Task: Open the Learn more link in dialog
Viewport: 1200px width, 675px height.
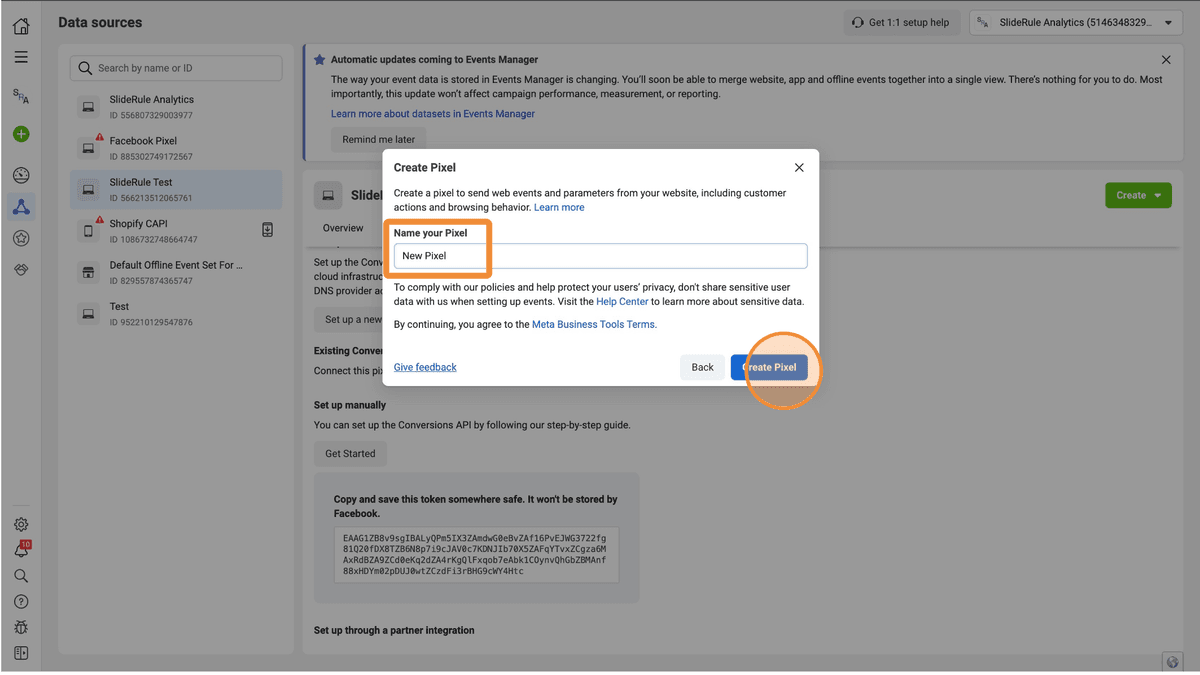Action: [559, 207]
